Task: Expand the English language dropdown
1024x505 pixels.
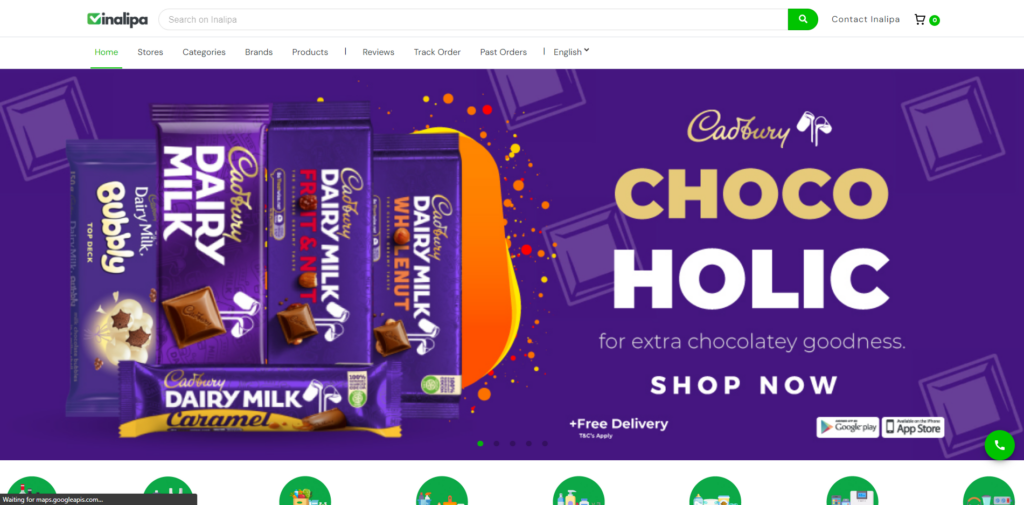Action: click(x=571, y=52)
